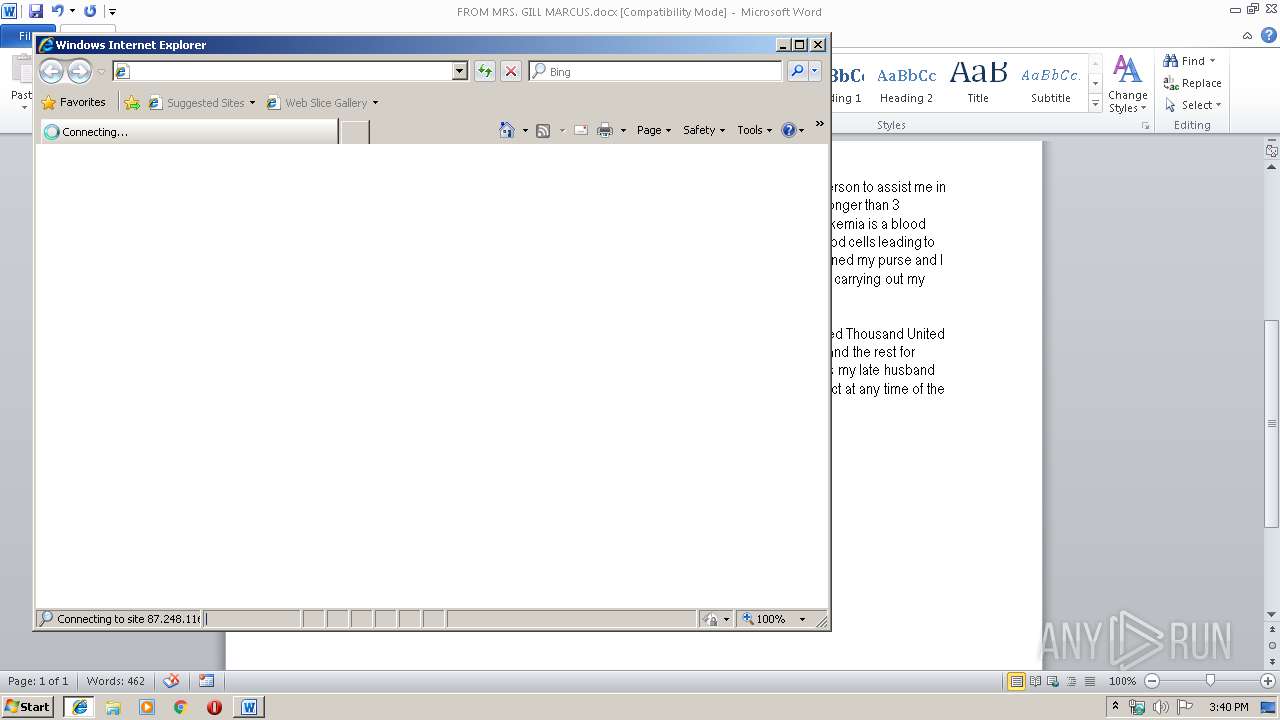The width and height of the screenshot is (1280, 720).
Task: Click the Read Mail icon
Action: [x=581, y=130]
